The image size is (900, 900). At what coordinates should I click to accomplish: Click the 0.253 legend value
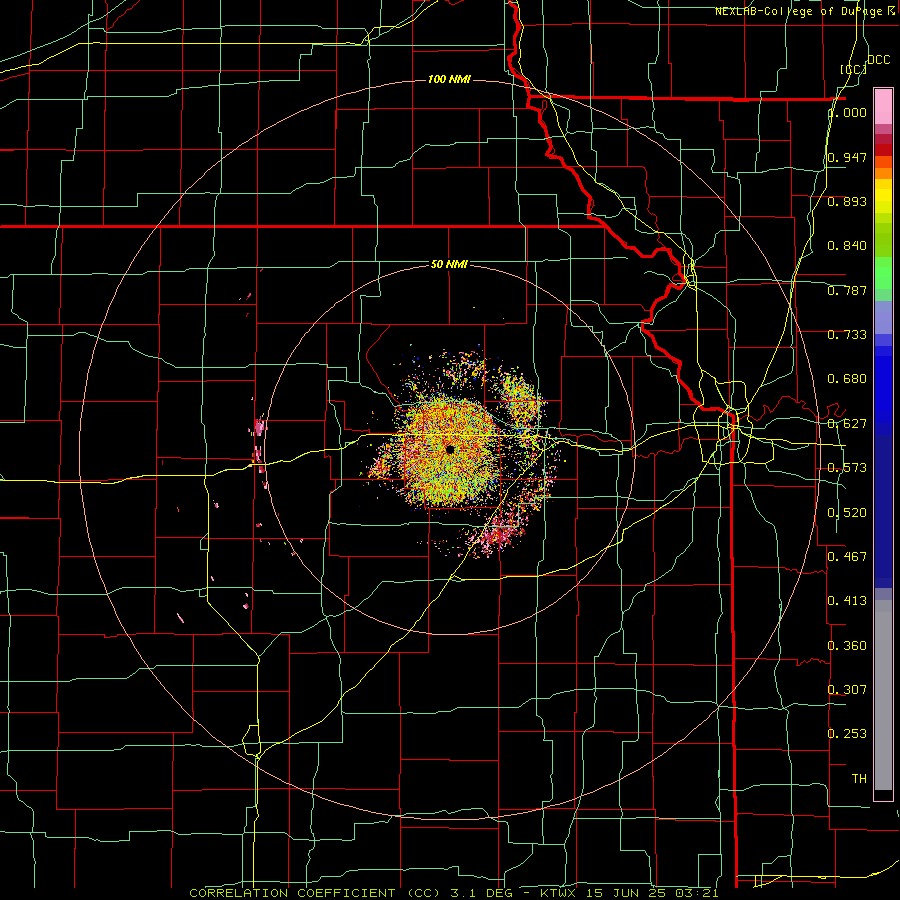847,734
